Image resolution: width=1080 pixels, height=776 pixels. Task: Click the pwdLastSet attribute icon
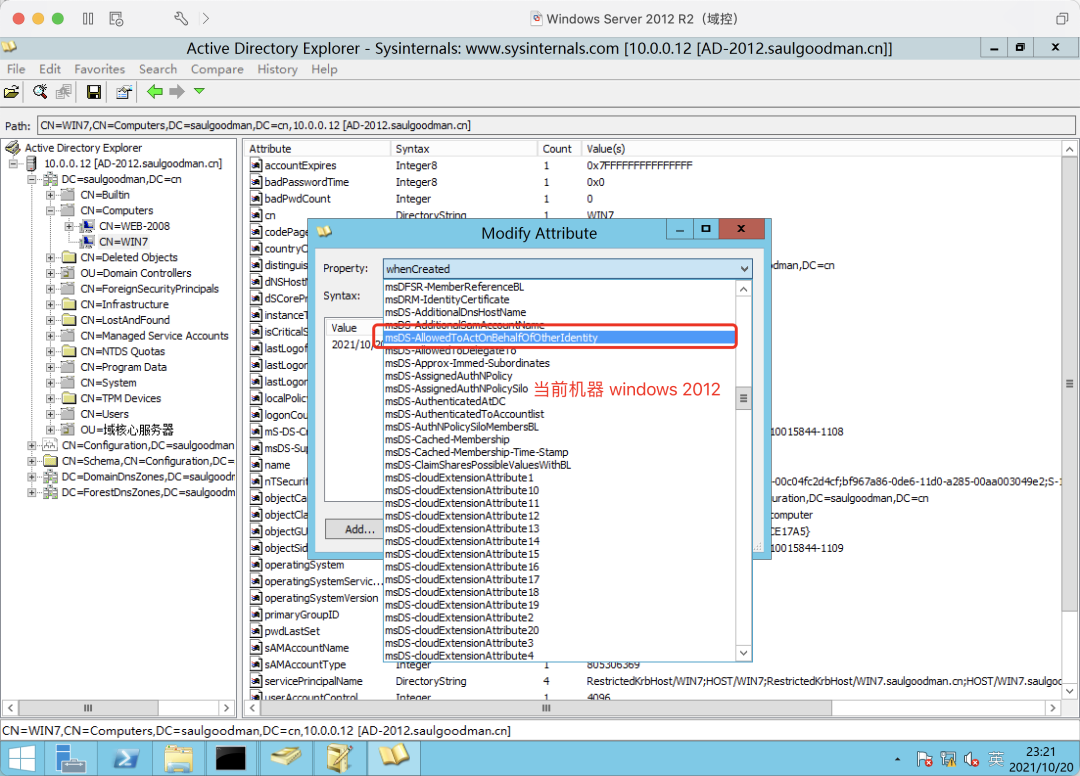(256, 631)
